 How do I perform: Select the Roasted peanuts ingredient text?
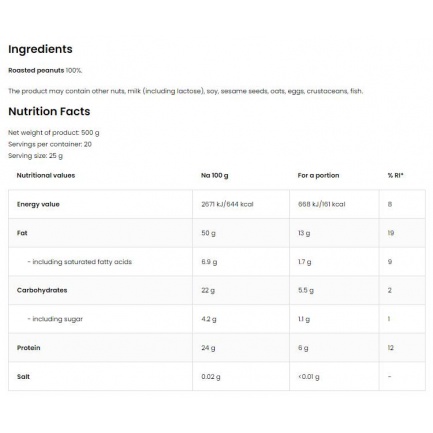click(36, 70)
